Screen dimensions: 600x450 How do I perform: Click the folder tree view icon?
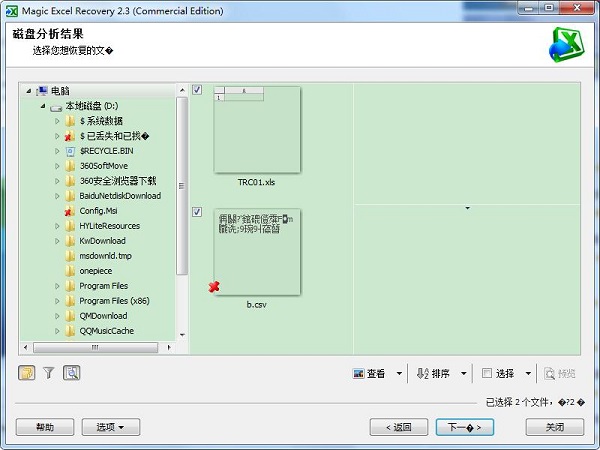(x=27, y=373)
